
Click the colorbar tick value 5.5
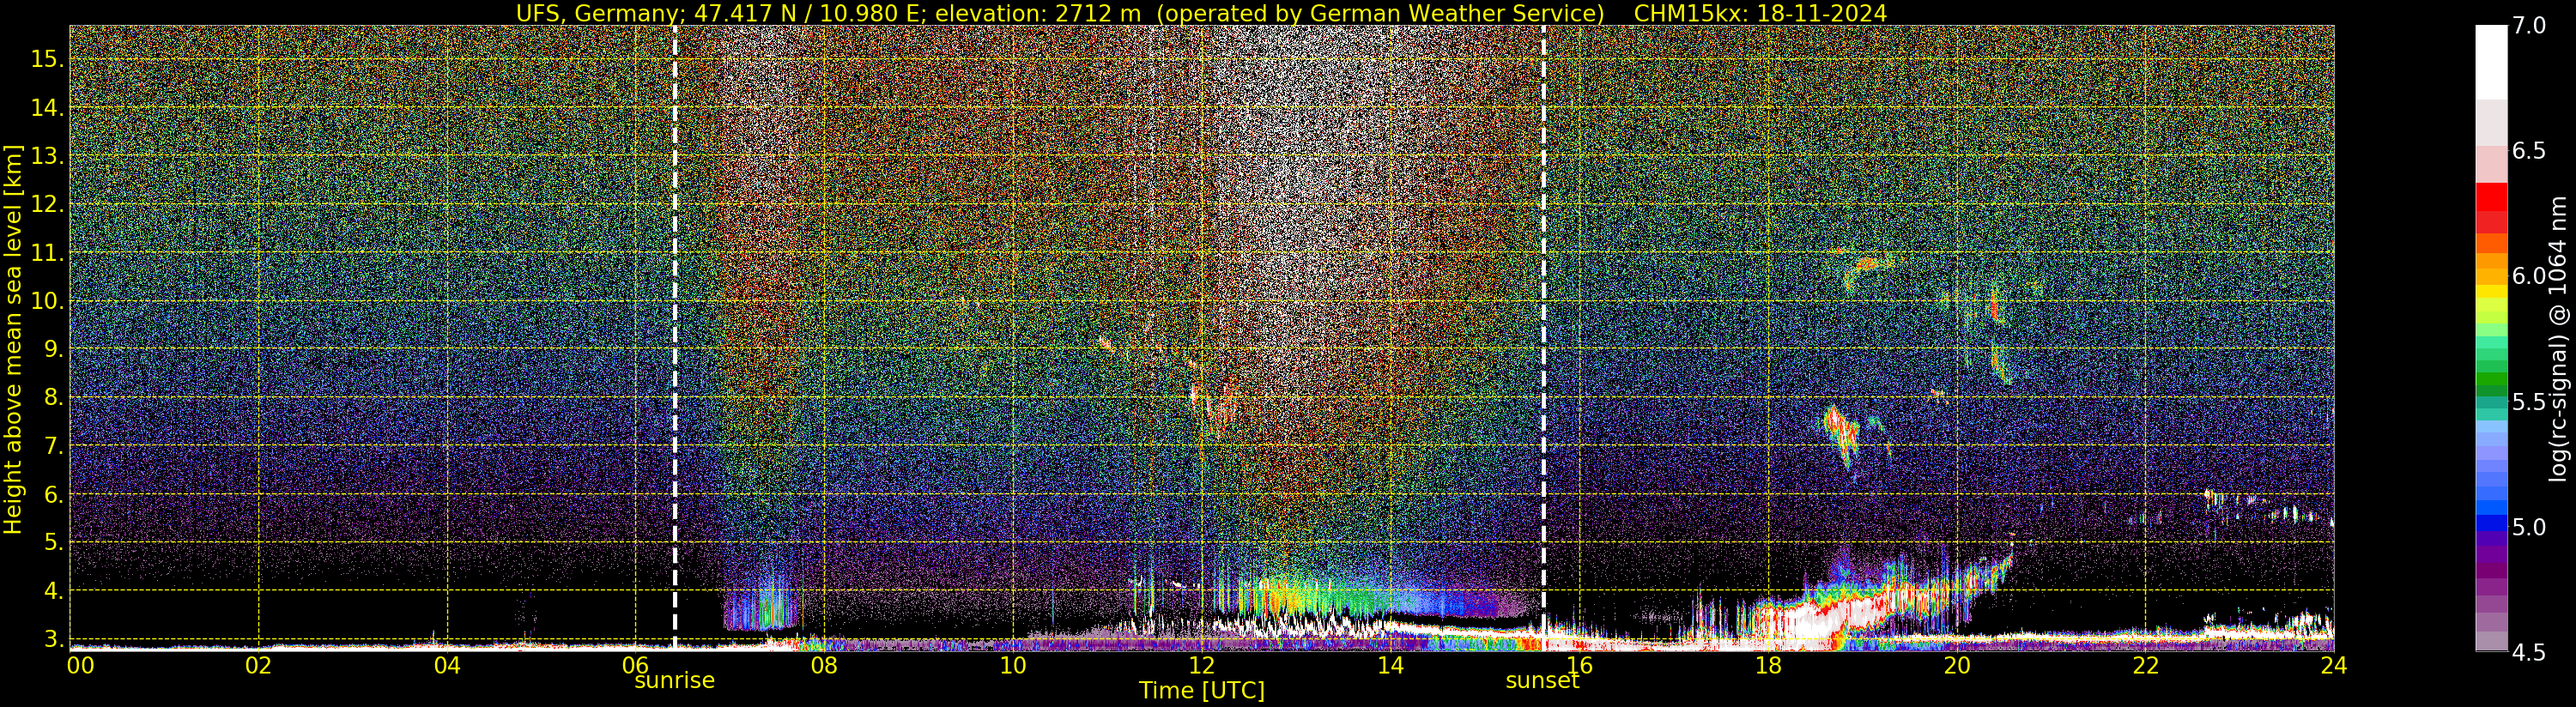[2529, 402]
